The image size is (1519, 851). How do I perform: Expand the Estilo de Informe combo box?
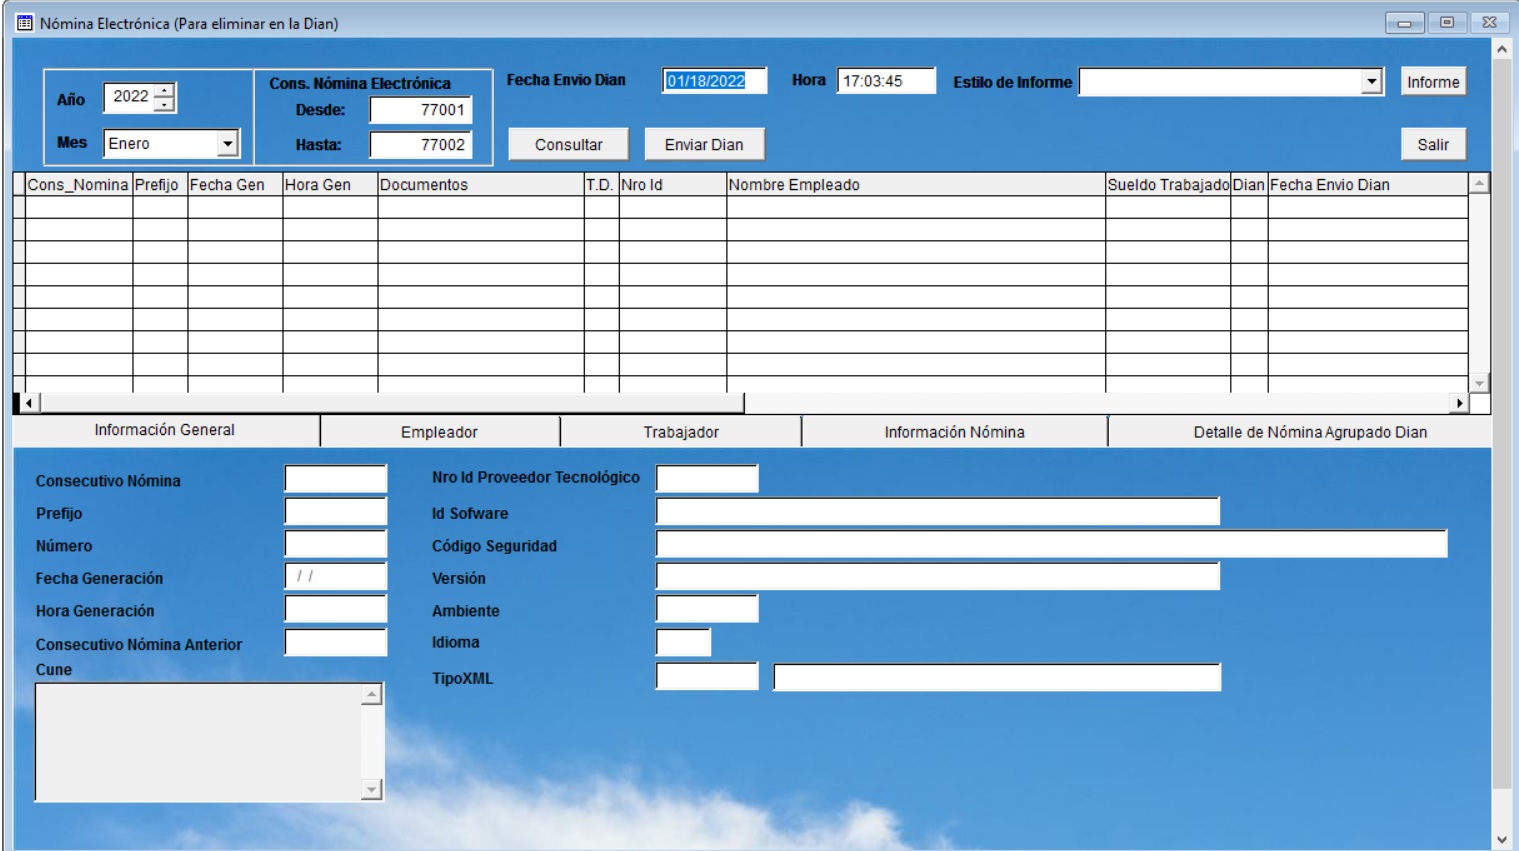[x=1372, y=82]
